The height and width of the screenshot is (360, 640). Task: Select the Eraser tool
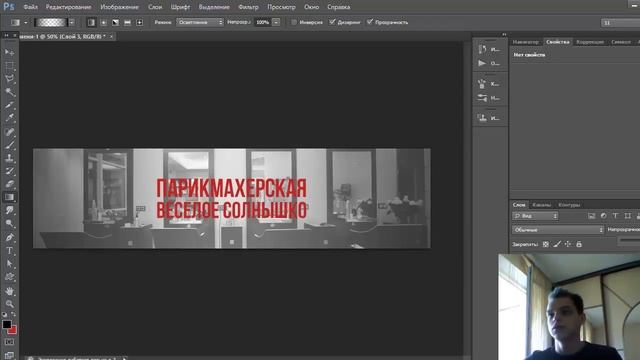click(9, 184)
